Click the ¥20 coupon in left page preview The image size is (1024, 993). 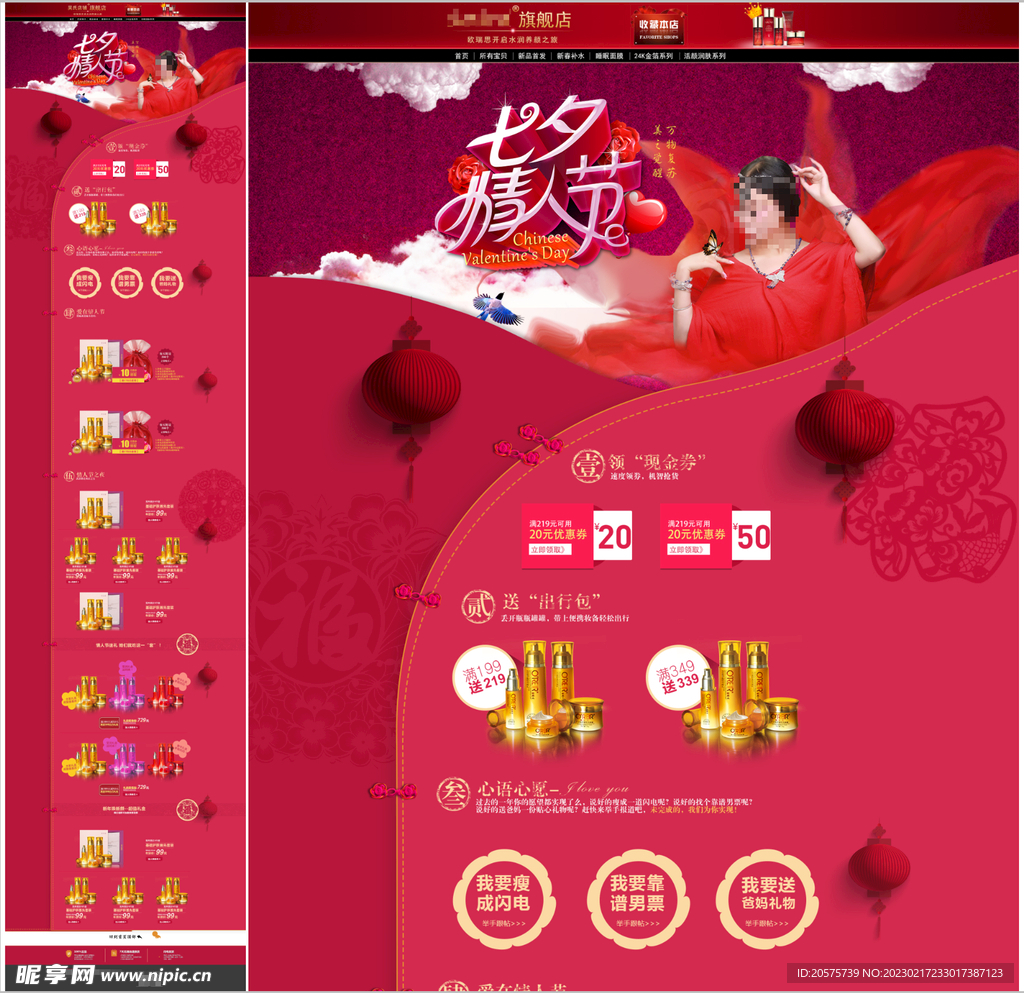click(108, 169)
